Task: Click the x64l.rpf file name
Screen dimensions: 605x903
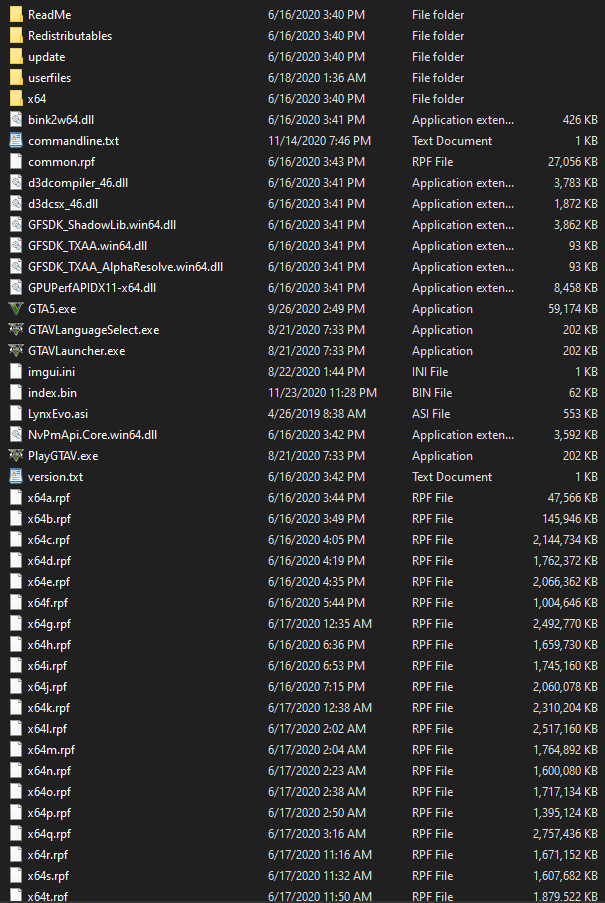Action: pos(47,729)
